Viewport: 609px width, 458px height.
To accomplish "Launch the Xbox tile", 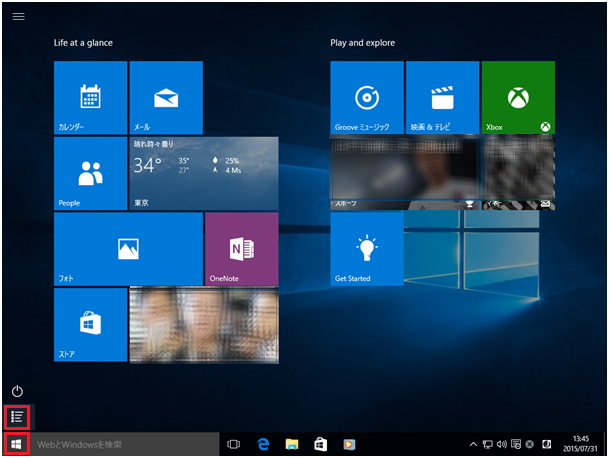I will [518, 98].
